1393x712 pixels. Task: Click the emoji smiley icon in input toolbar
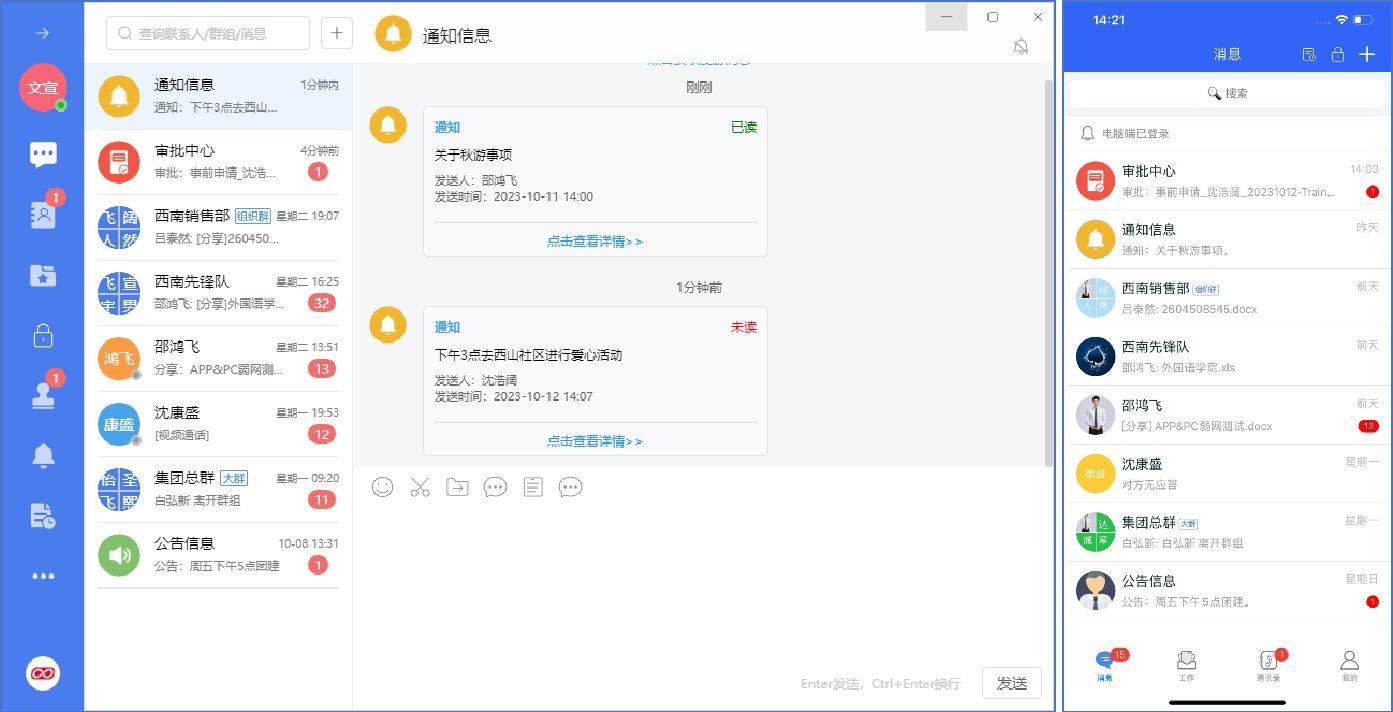(x=382, y=487)
